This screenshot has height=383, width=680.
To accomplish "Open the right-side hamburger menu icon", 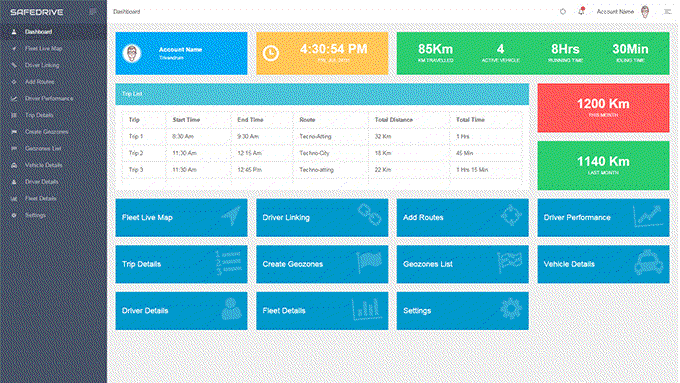I will pyautogui.click(x=667, y=12).
